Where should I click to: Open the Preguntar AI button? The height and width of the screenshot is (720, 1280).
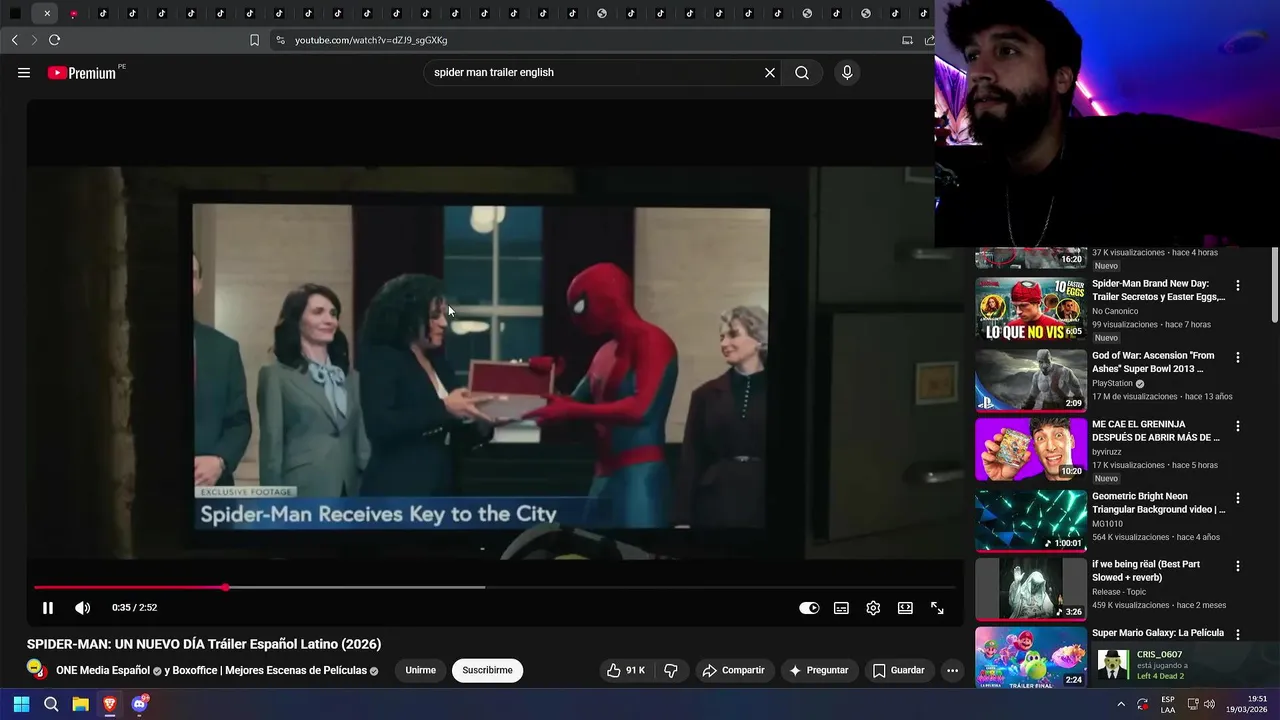coord(819,670)
